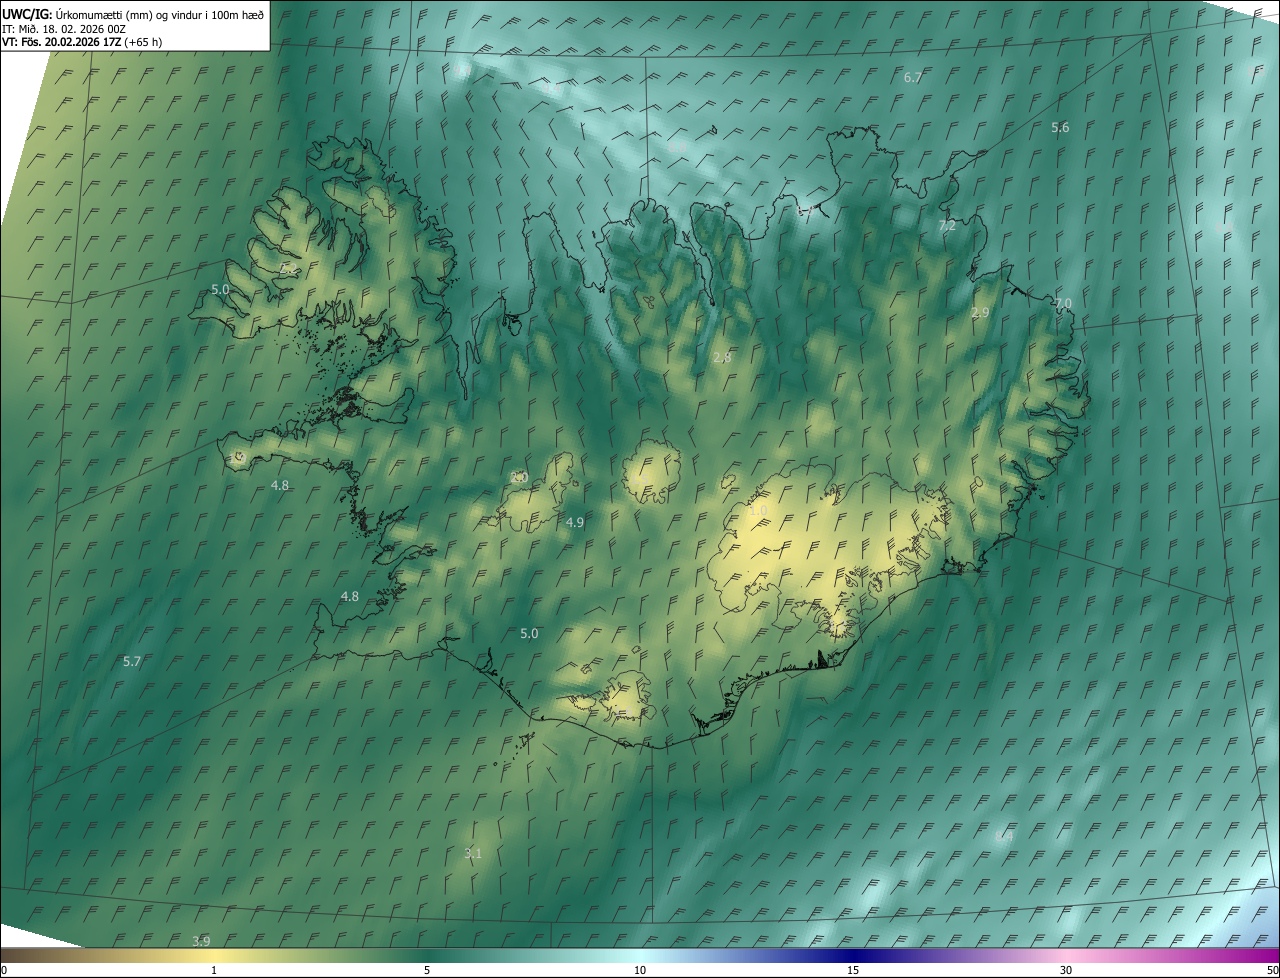Click the 5.6 value in the northeast sea
Viewport: 1280px width, 978px height.
(1060, 128)
